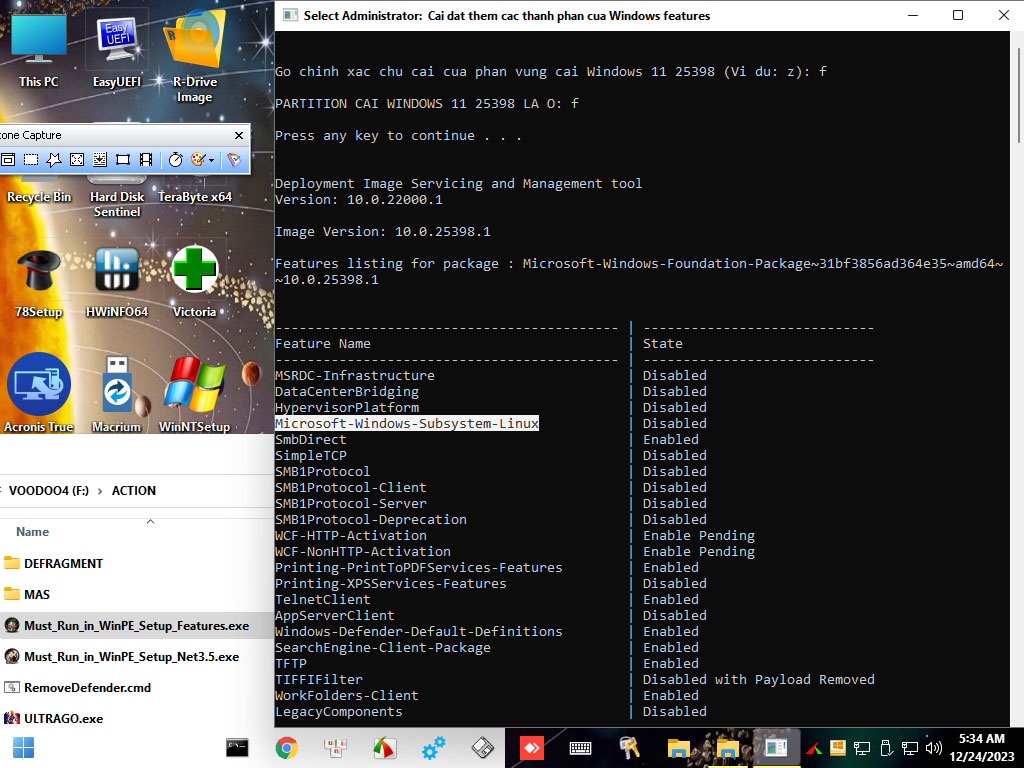Launch Google Chrome from the taskbar
The width and height of the screenshot is (1024, 768).
pos(287,748)
